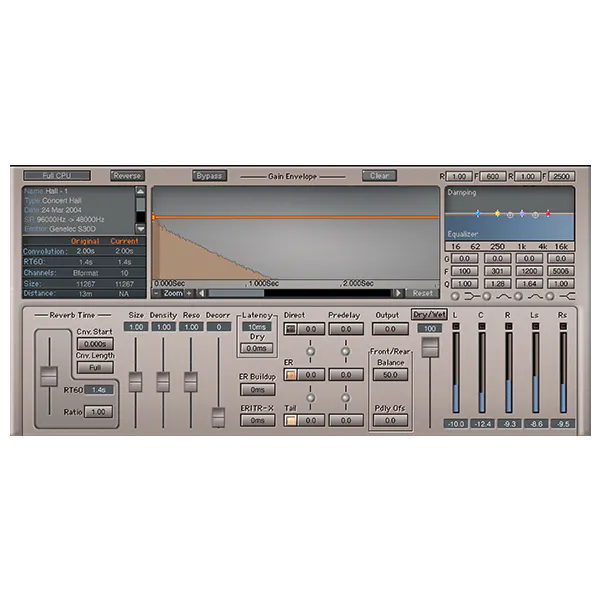Click the Clear gain envelope button
This screenshot has width=600, height=600.
coord(379,176)
